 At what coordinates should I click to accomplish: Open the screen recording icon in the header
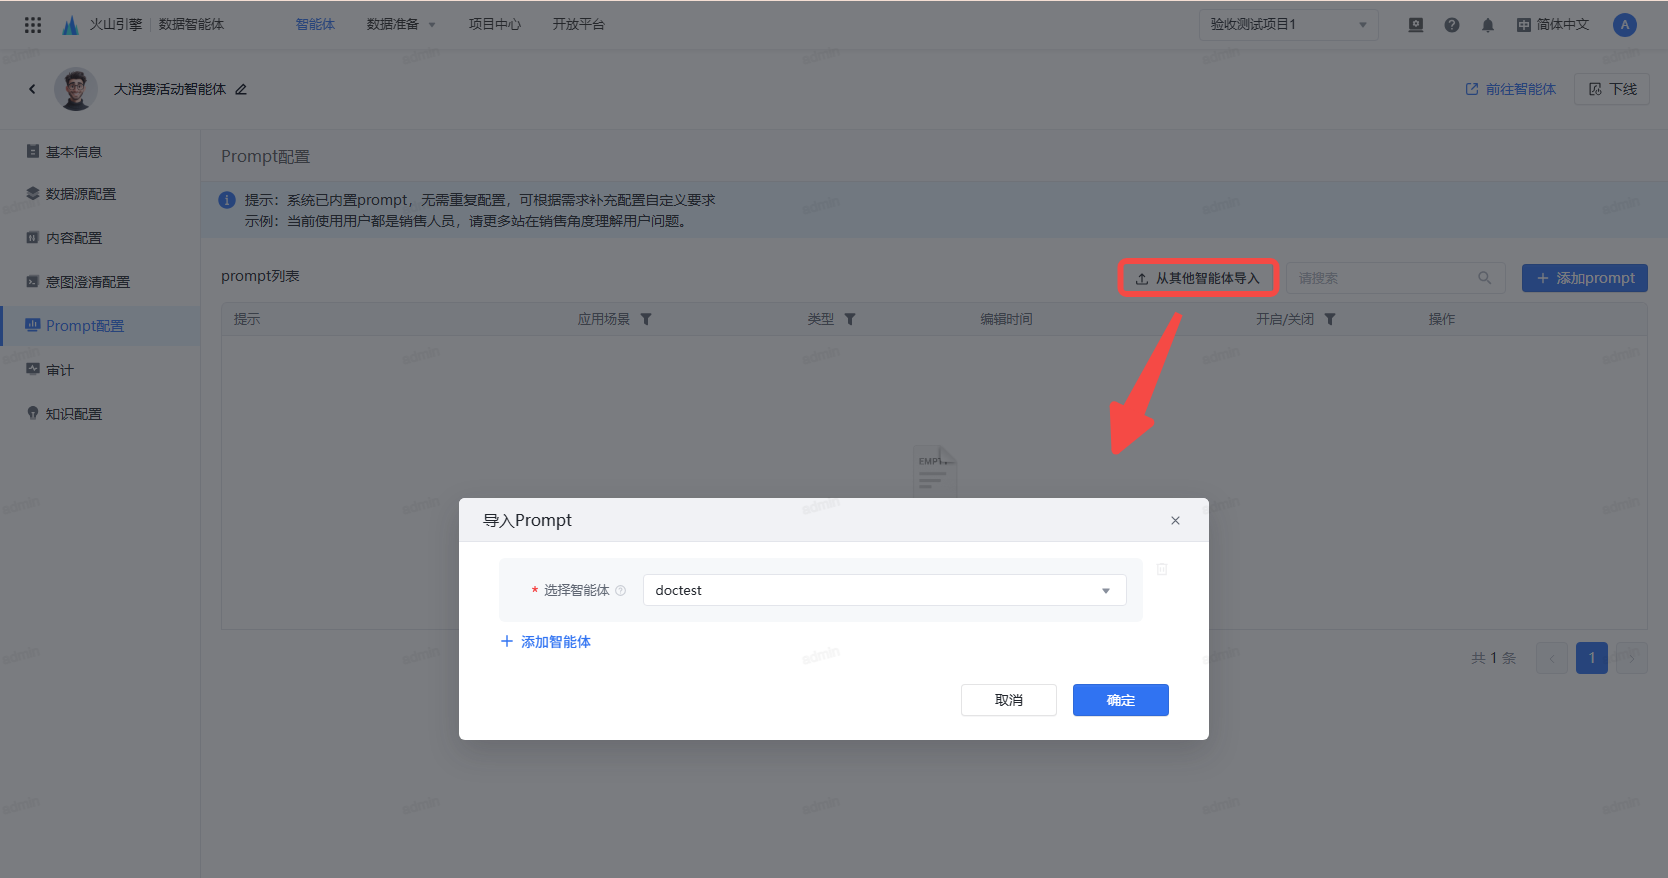point(1416,25)
